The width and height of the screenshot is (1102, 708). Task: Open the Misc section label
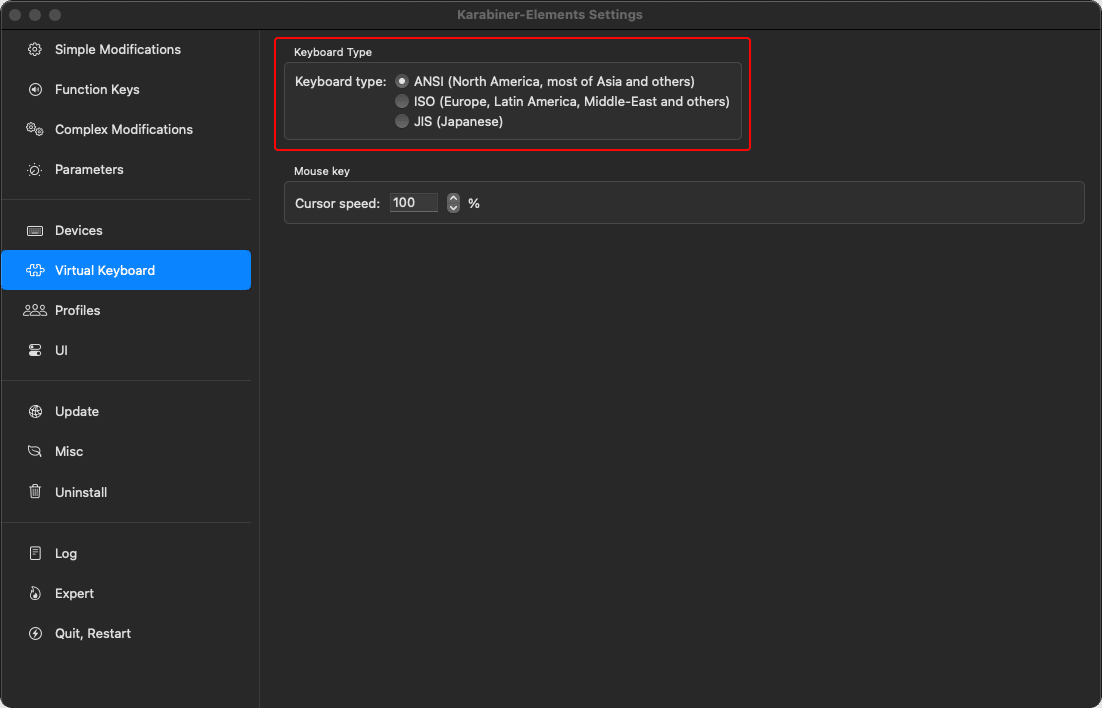[x=69, y=451]
